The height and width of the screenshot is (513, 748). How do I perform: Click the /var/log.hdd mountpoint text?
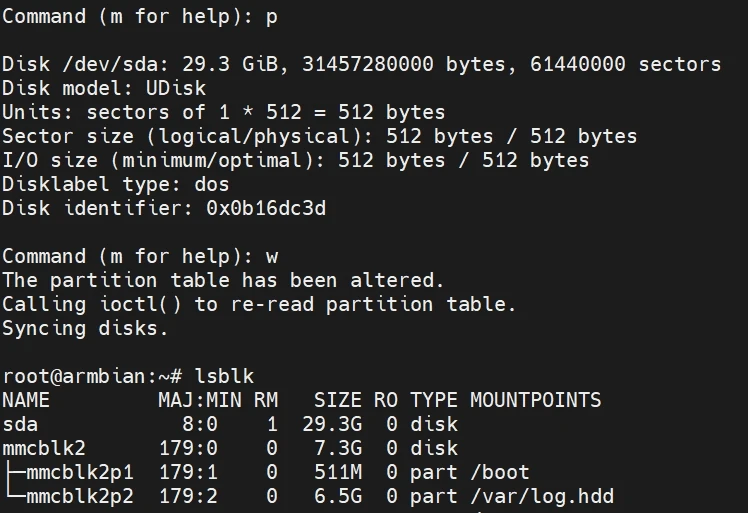click(x=541, y=496)
